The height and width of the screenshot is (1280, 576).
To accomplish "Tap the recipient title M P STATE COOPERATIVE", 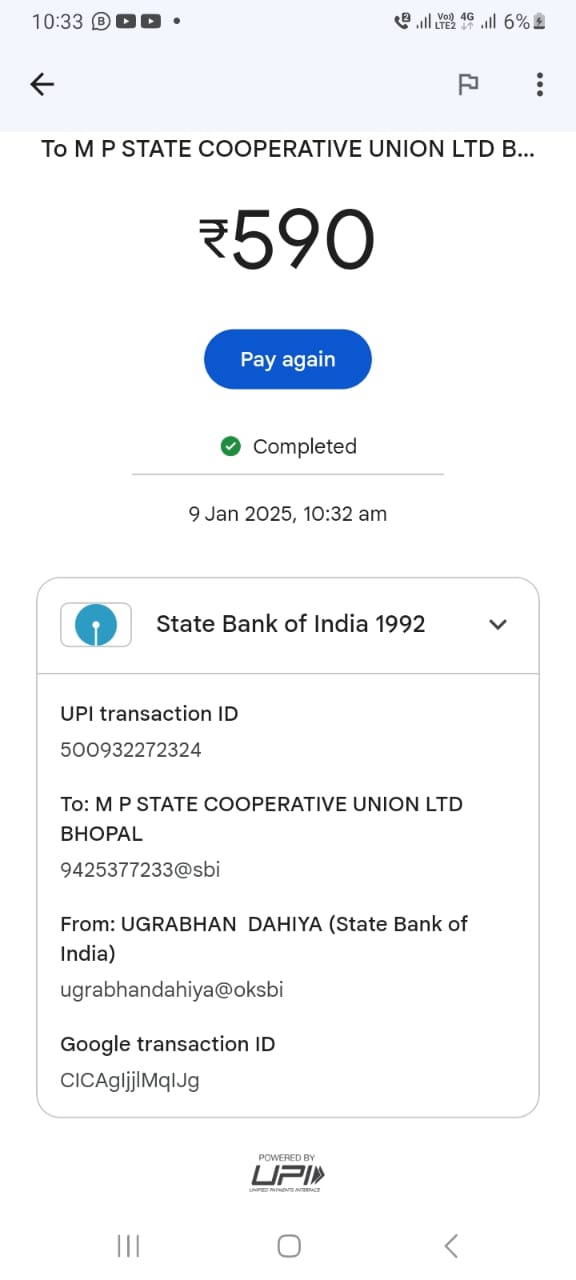I will (288, 149).
